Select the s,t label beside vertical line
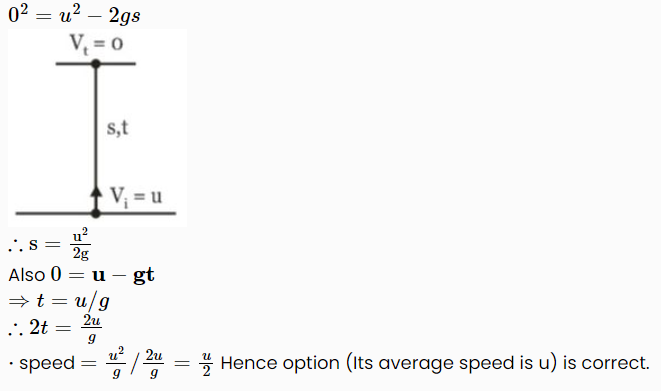The width and height of the screenshot is (661, 391). click(x=118, y=128)
